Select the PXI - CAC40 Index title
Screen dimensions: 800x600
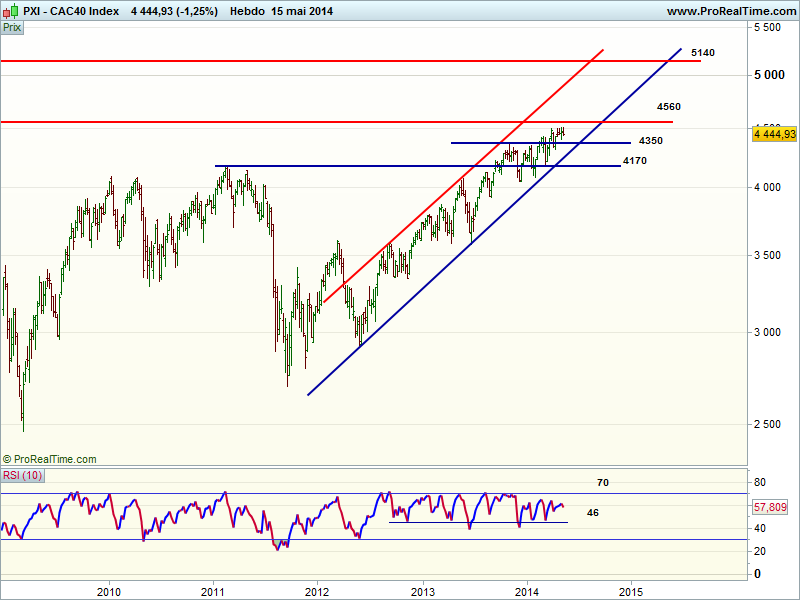72,12
